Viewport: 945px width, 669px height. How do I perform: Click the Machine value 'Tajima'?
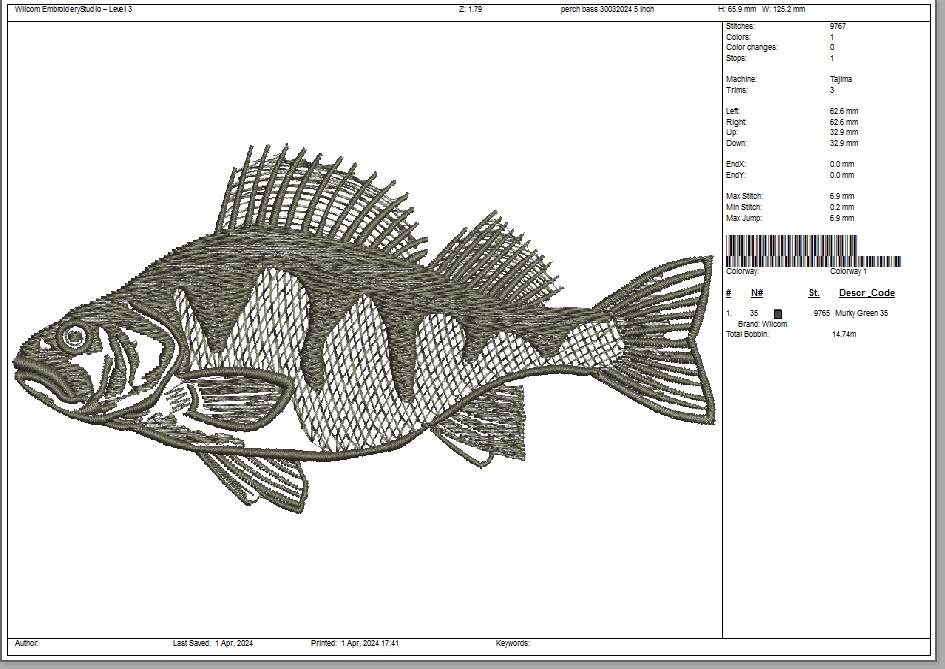[x=840, y=79]
